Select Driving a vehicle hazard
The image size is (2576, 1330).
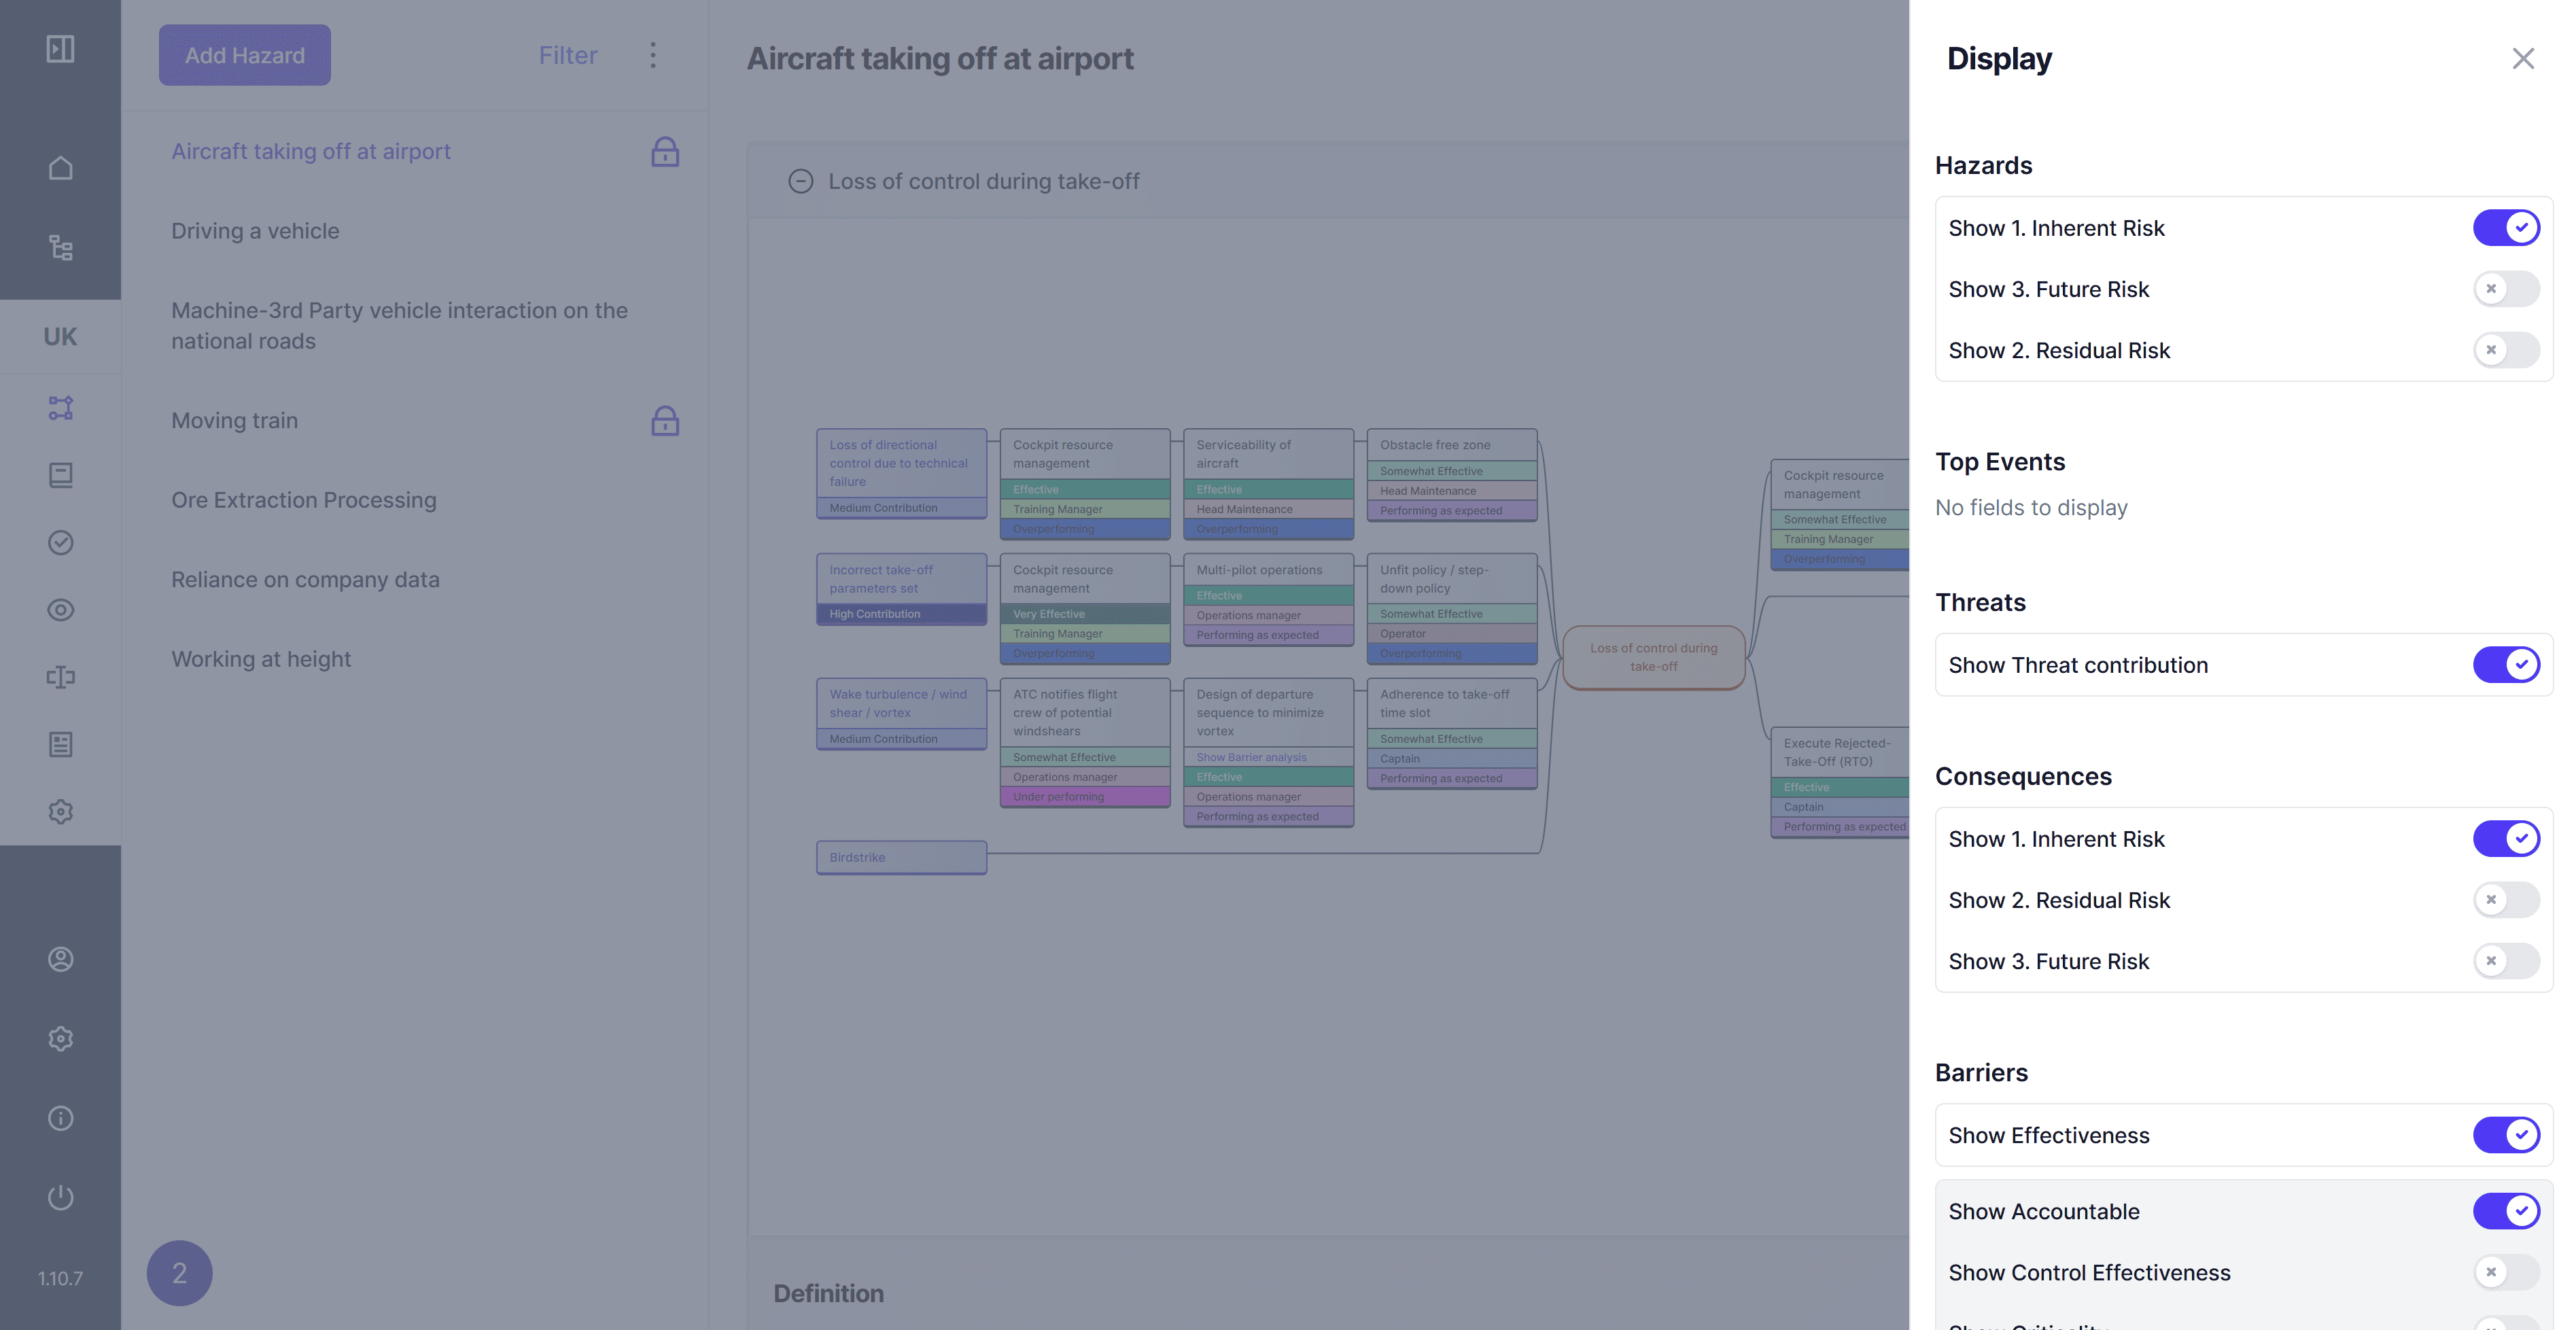255,231
